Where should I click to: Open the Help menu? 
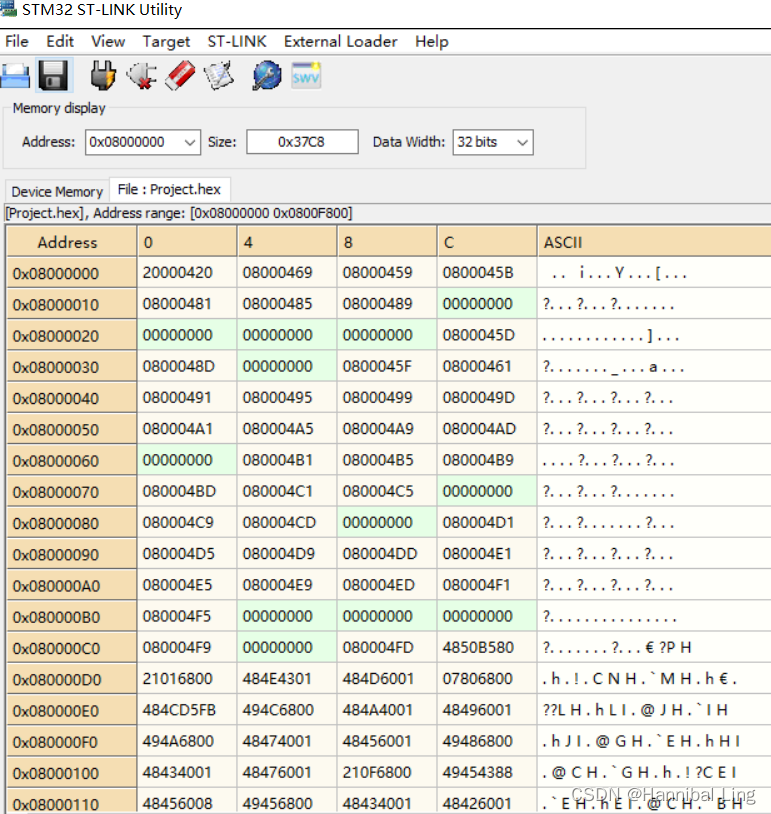[431, 42]
